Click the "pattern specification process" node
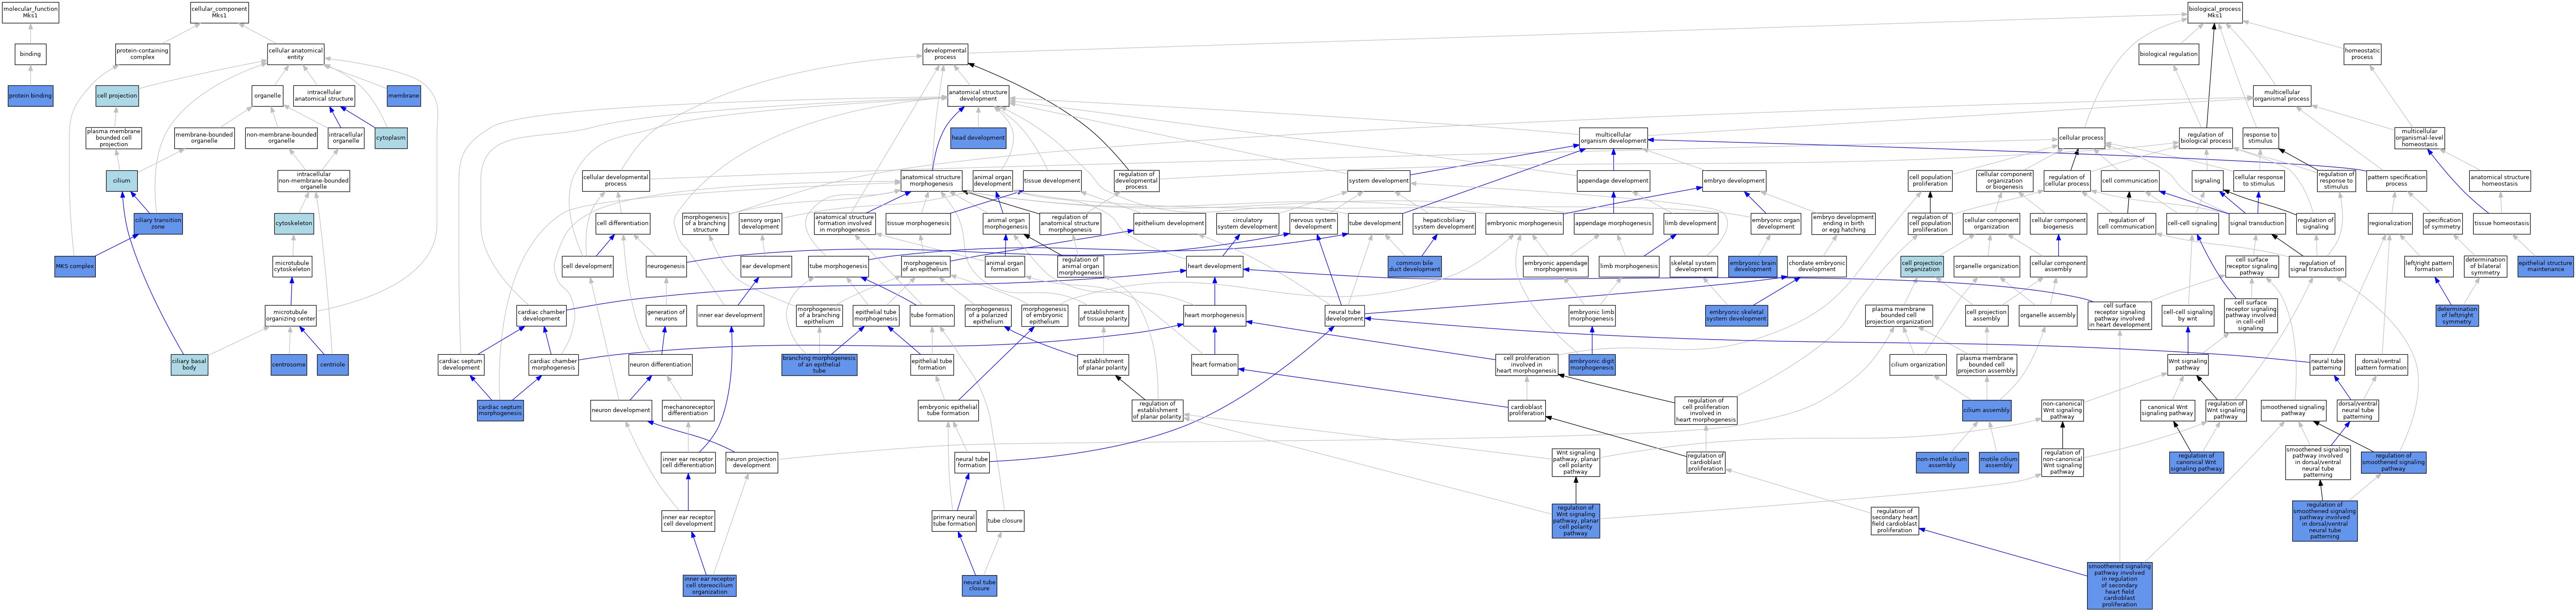The width and height of the screenshot is (2576, 612). [2396, 181]
